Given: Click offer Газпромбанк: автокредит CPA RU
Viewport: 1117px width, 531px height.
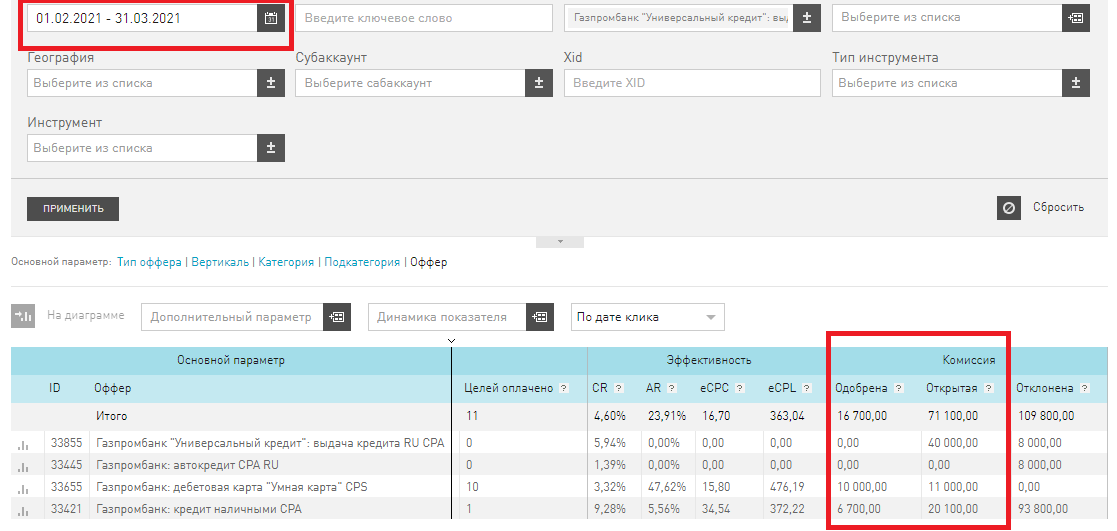Looking at the screenshot, I should click(187, 465).
